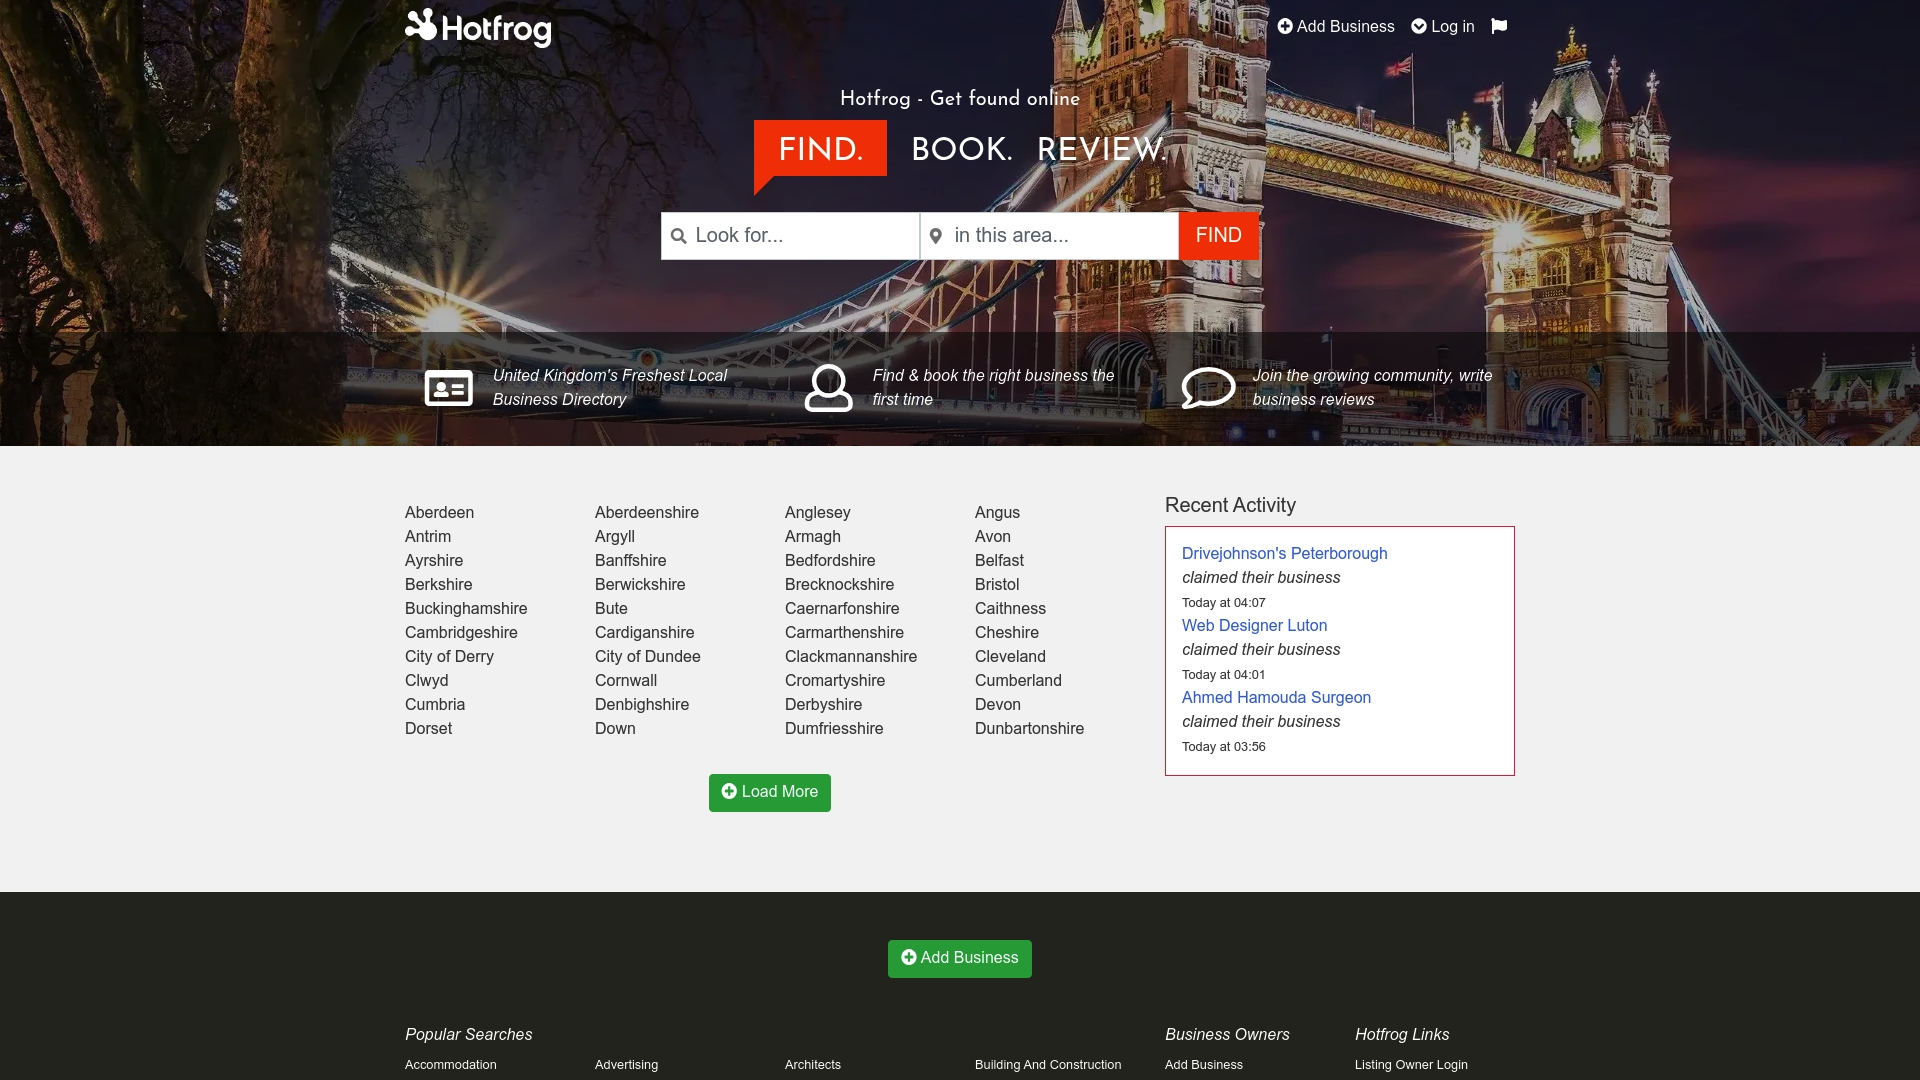Open Drivejohnson's Peterborough listing

point(1284,553)
